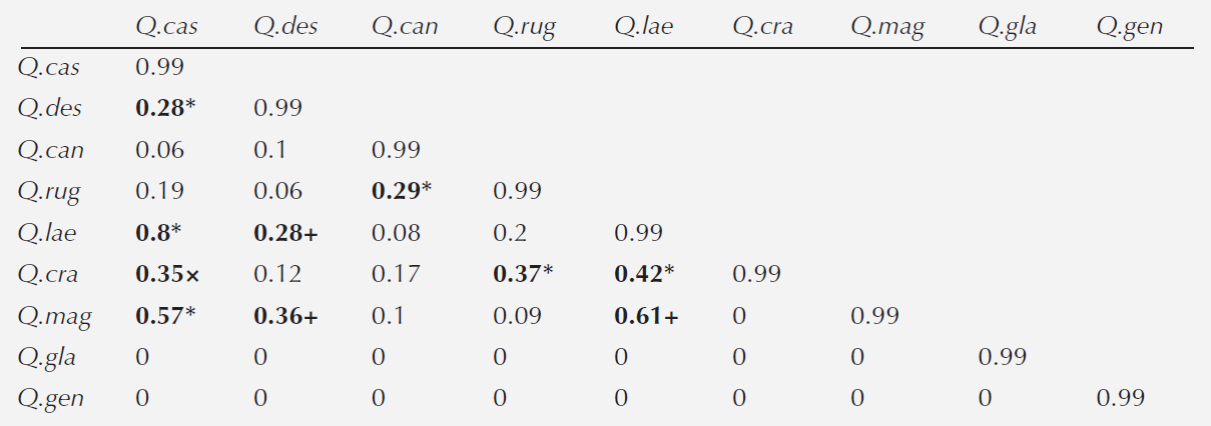
Task: Click the Q.gen column header
Action: (1129, 27)
